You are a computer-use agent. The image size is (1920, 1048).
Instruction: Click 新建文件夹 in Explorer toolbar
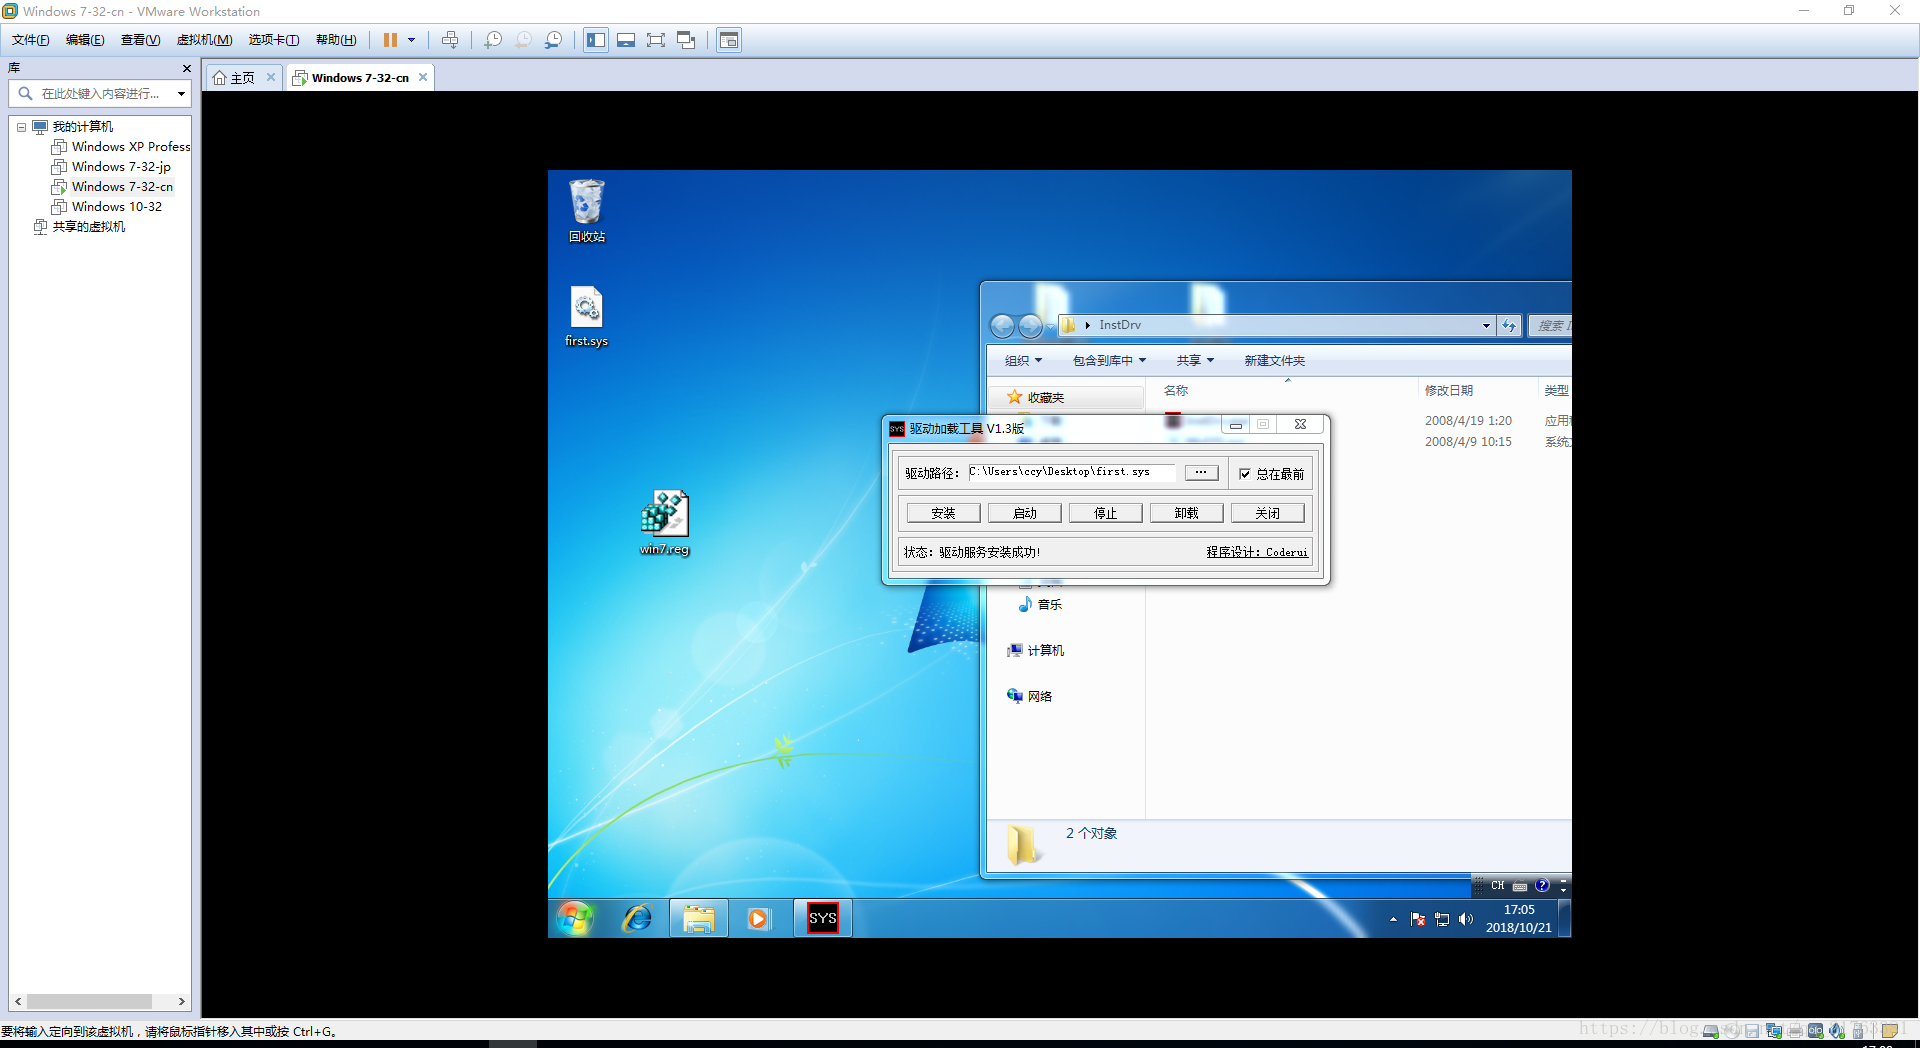1274,361
